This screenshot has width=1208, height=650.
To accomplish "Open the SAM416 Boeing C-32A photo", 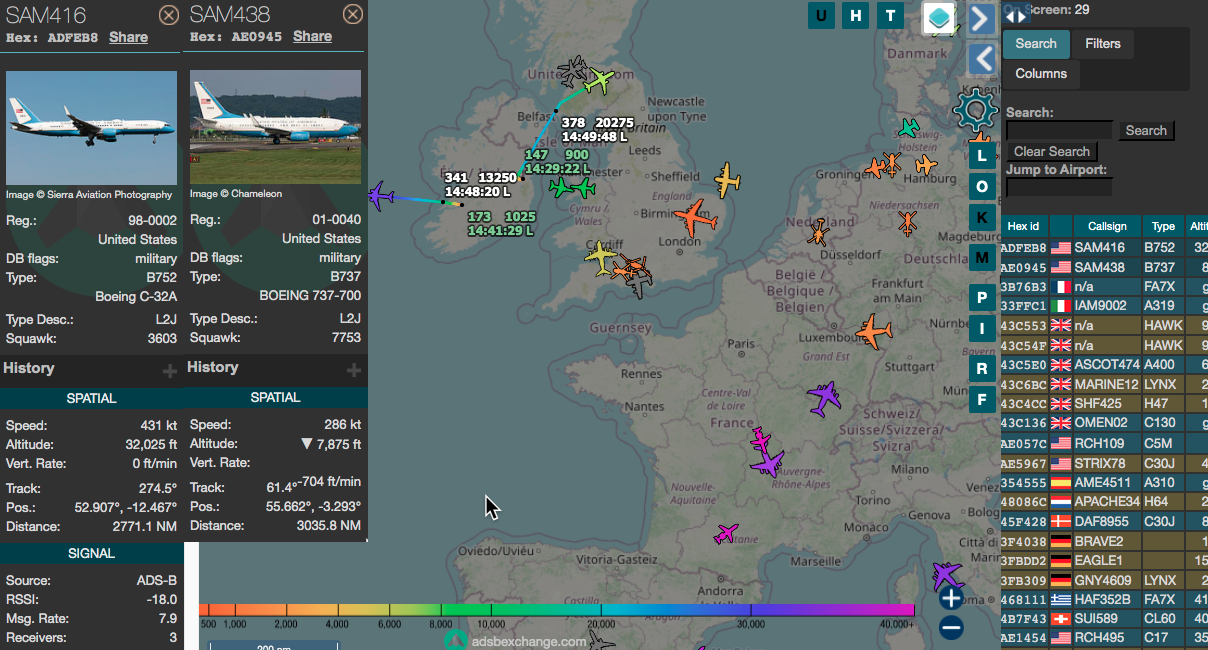I will tap(92, 128).
